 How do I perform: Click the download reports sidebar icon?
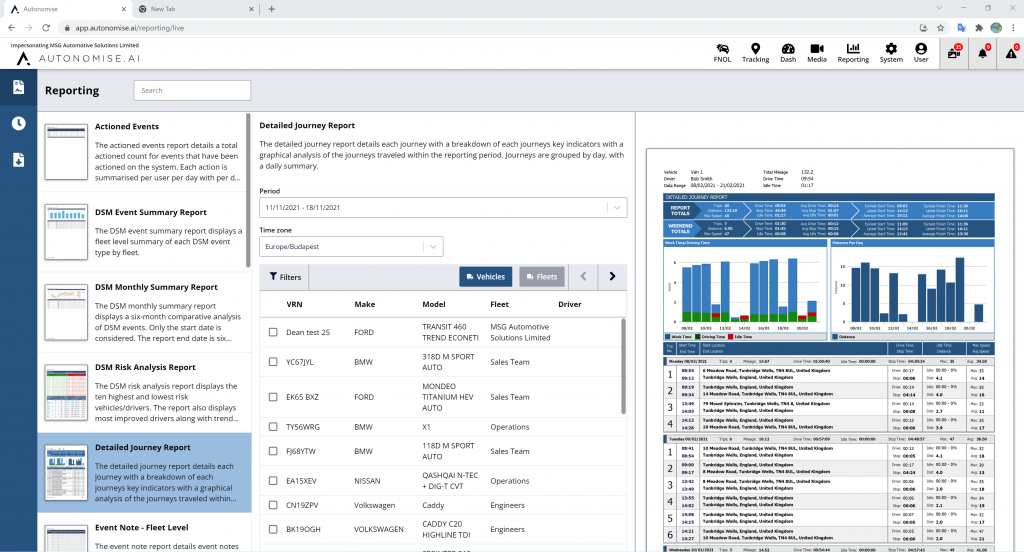[x=19, y=160]
